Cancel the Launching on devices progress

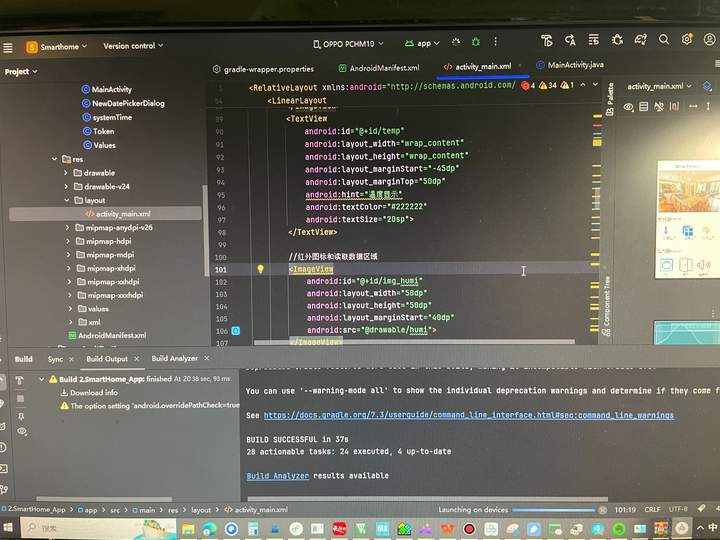(x=602, y=510)
